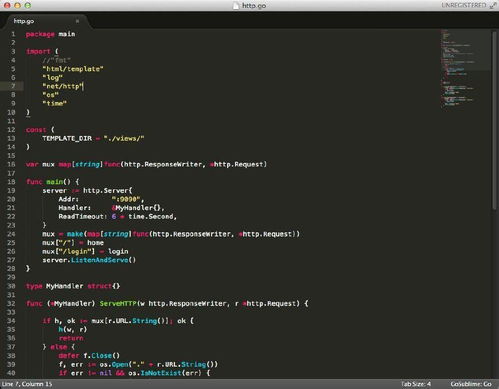The width and height of the screenshot is (499, 389).
Task: Click 'os.IsNotExist(err)' on line 40
Action: [165, 373]
